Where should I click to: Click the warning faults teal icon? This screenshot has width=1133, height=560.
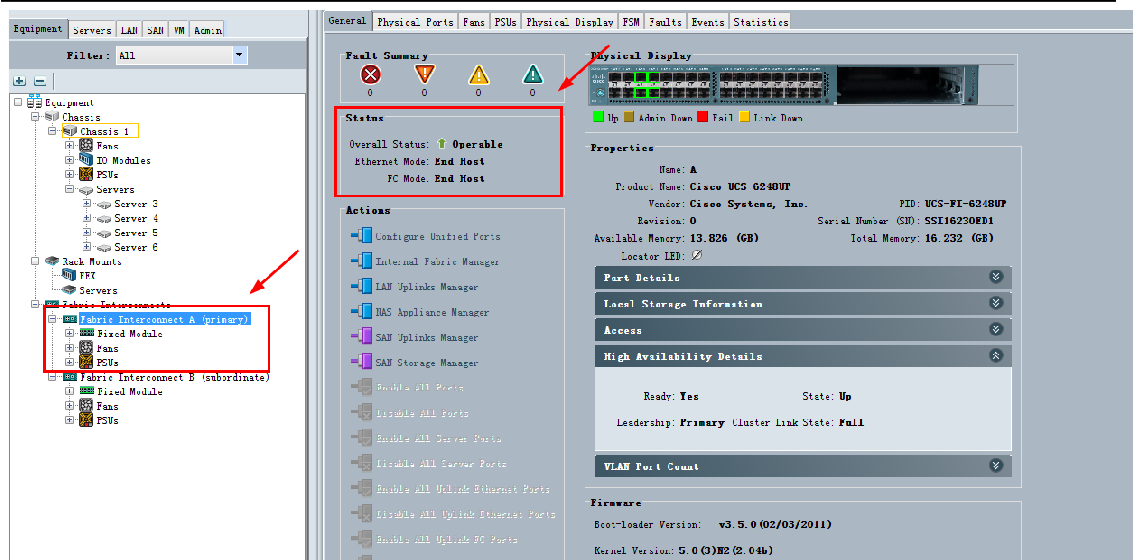pos(533,74)
